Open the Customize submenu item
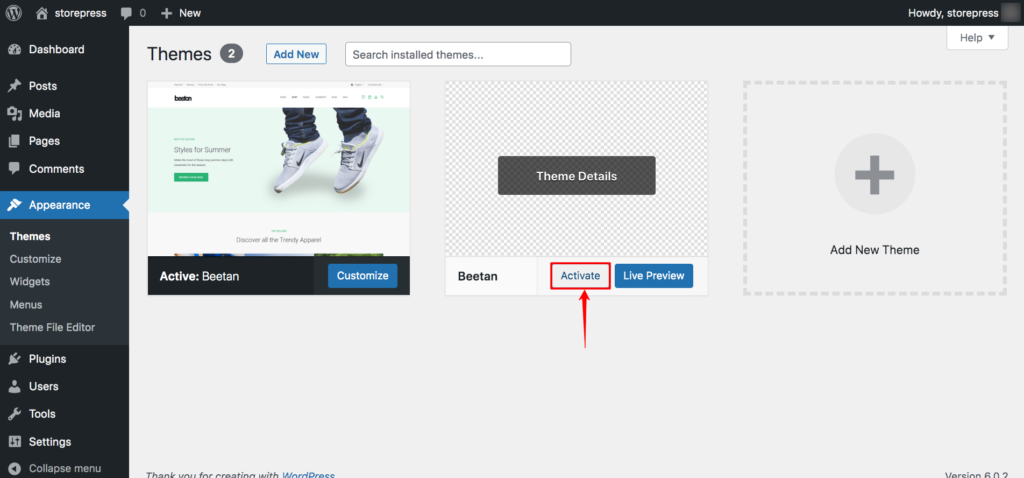 (35, 259)
